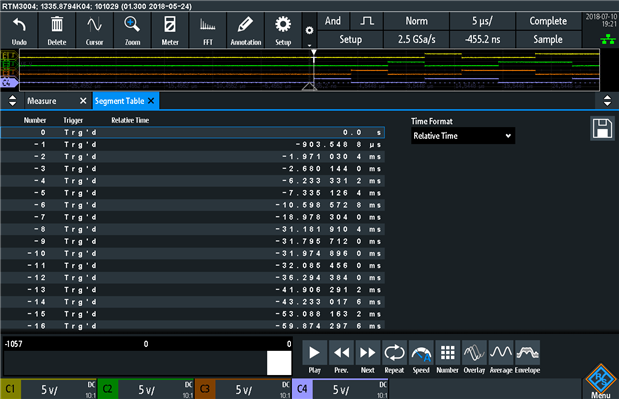Toggle Repeat playback
The height and width of the screenshot is (399, 619).
pos(394,357)
